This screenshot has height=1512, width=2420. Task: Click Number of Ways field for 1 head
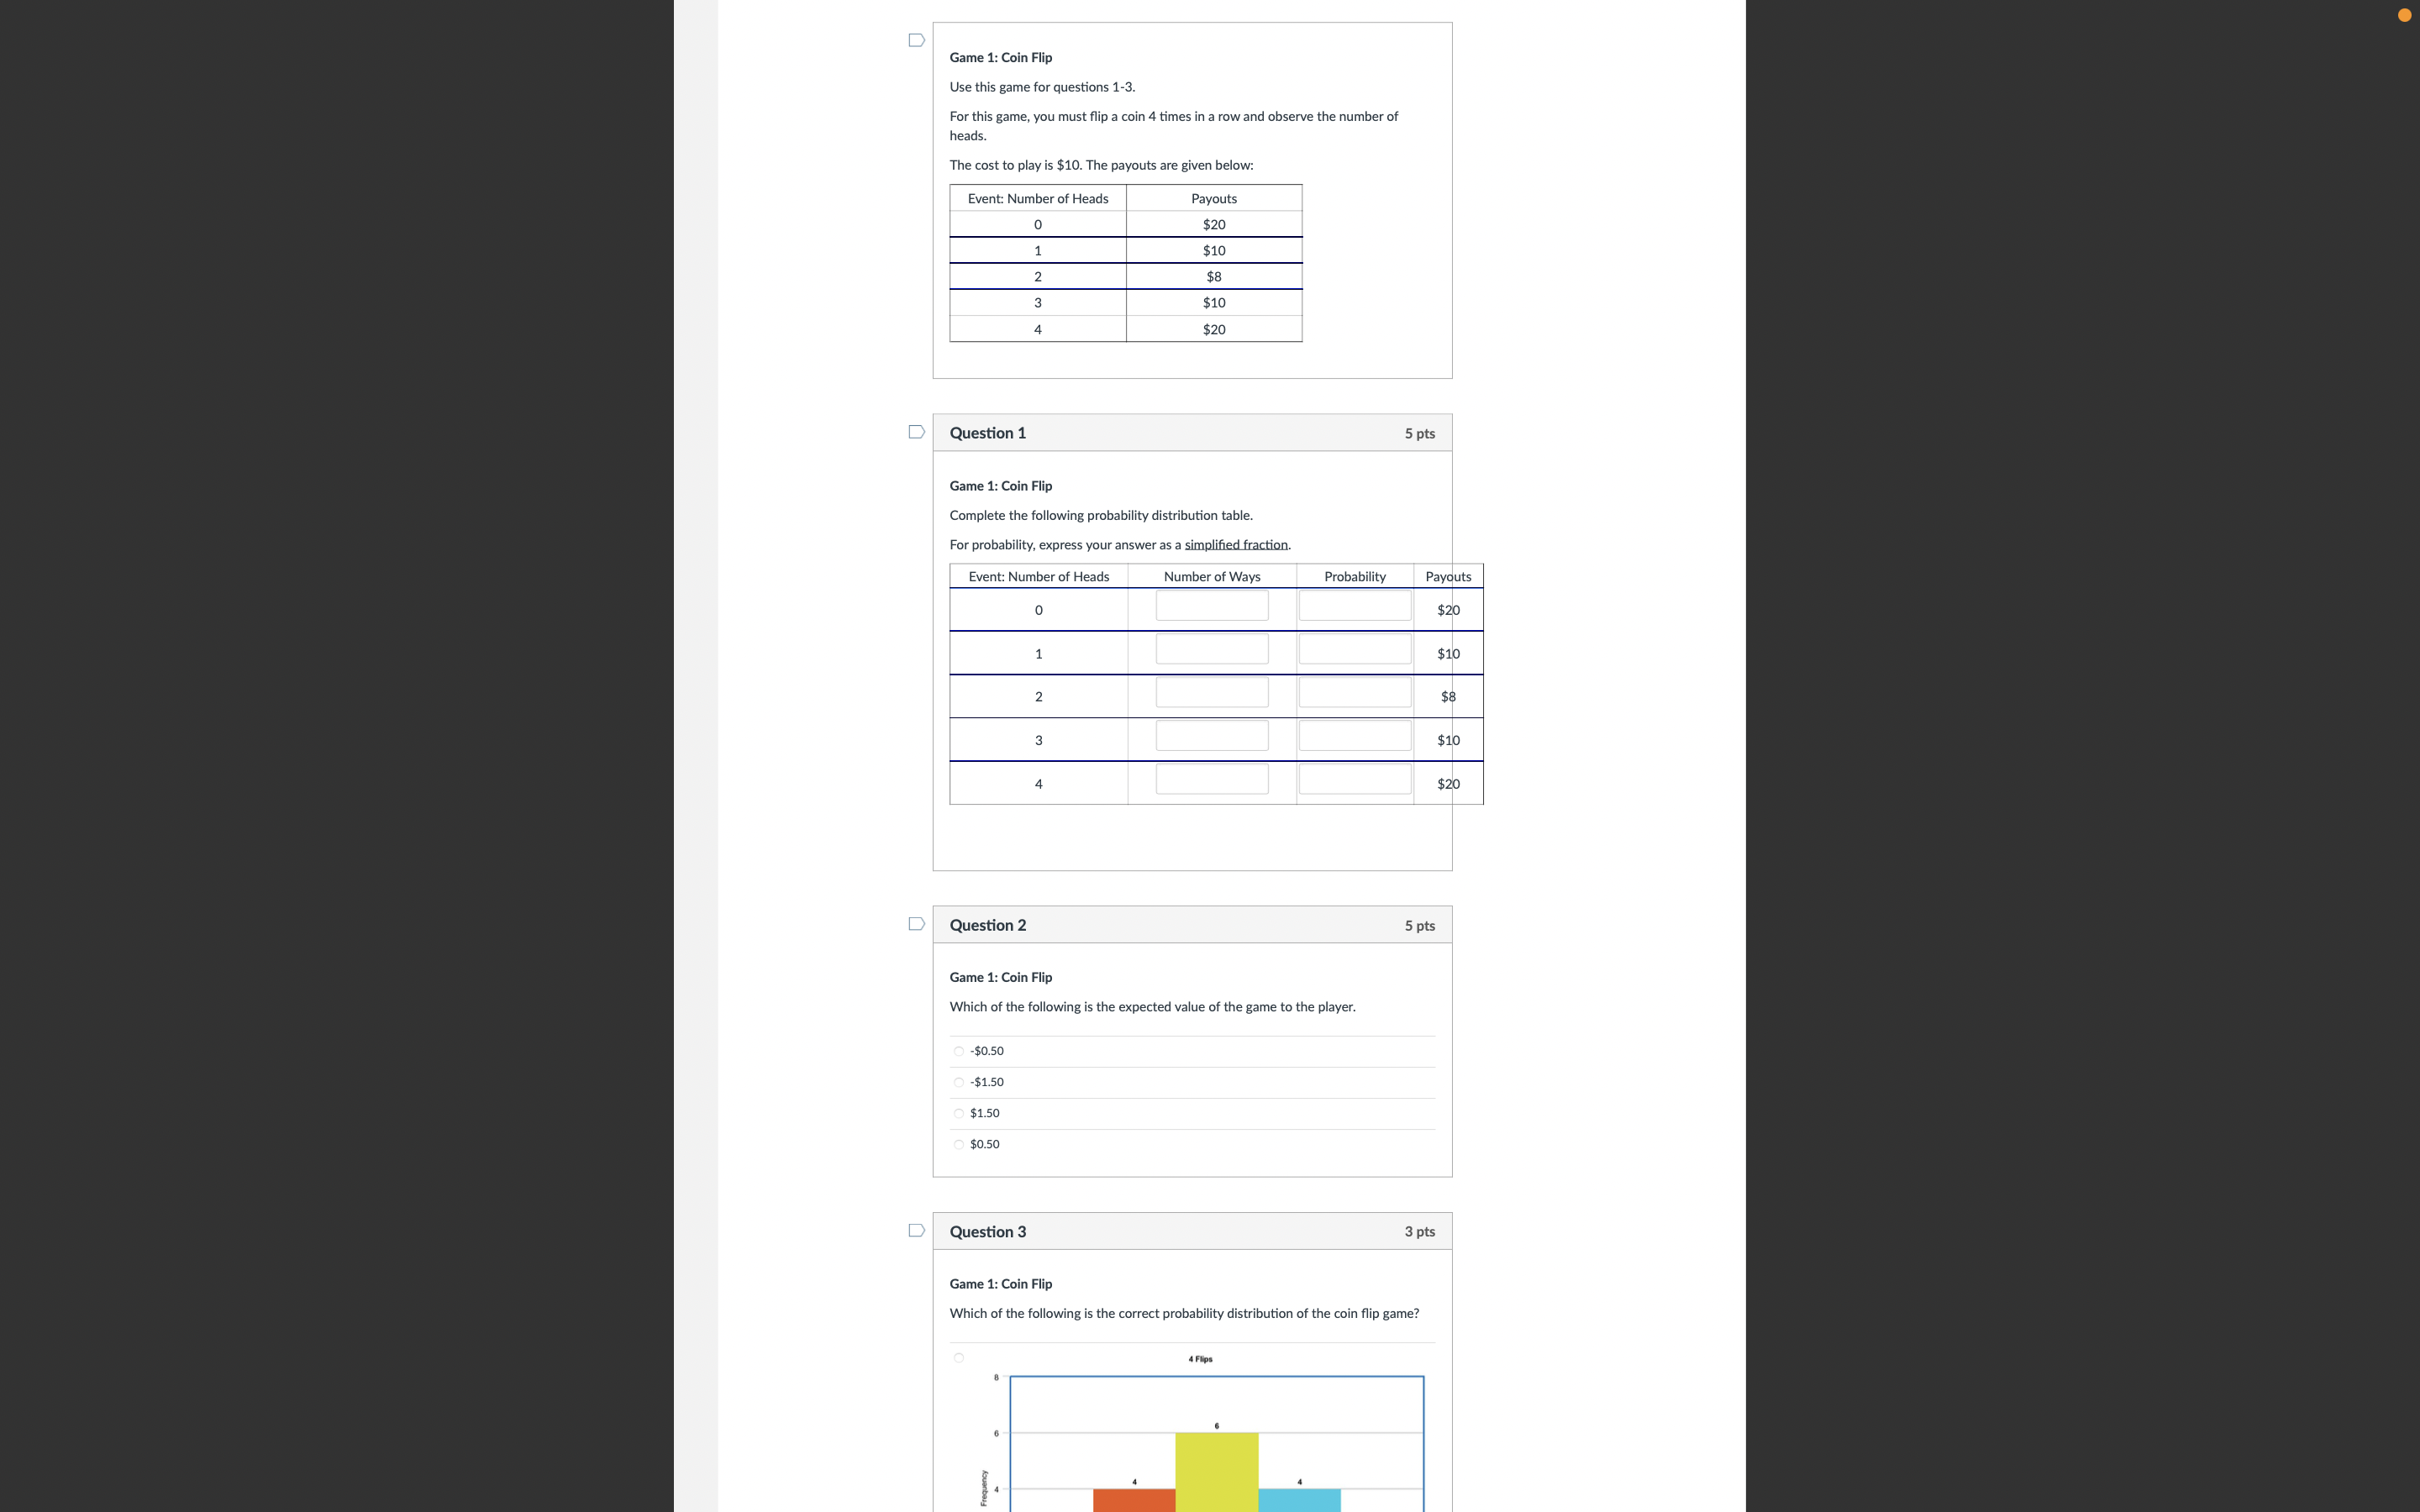(x=1211, y=649)
